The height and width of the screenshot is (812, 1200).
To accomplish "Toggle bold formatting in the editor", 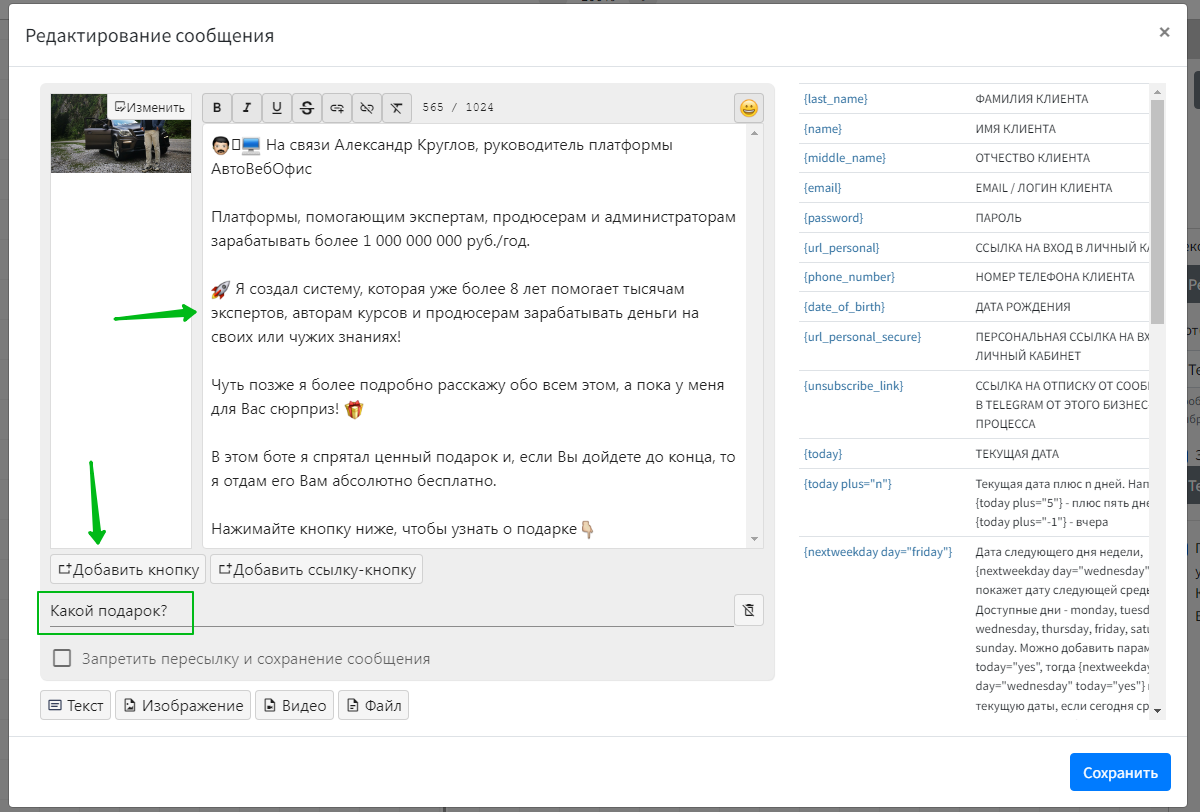I will 217,108.
